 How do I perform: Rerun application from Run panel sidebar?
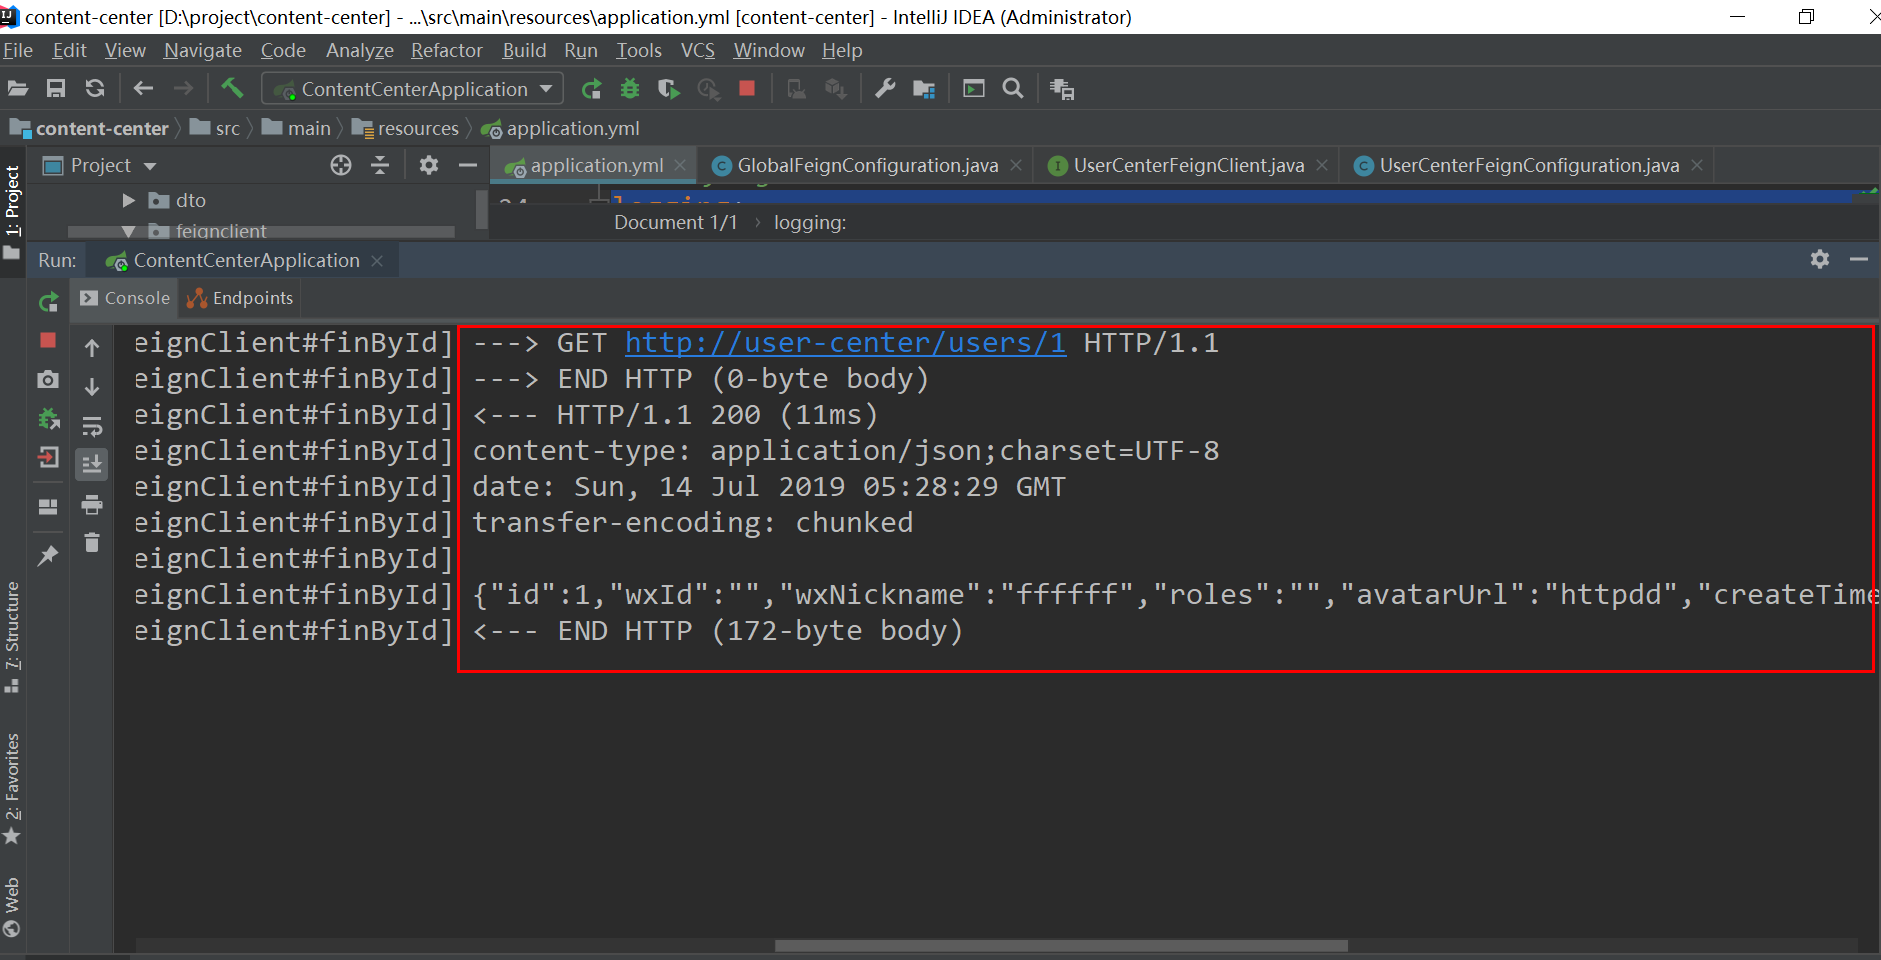point(48,301)
